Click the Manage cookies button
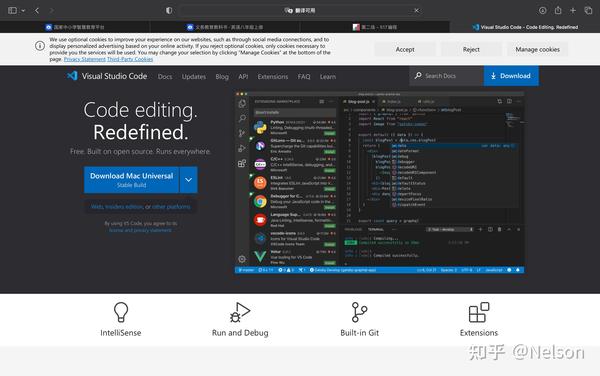This screenshot has width=600, height=376. tap(537, 49)
